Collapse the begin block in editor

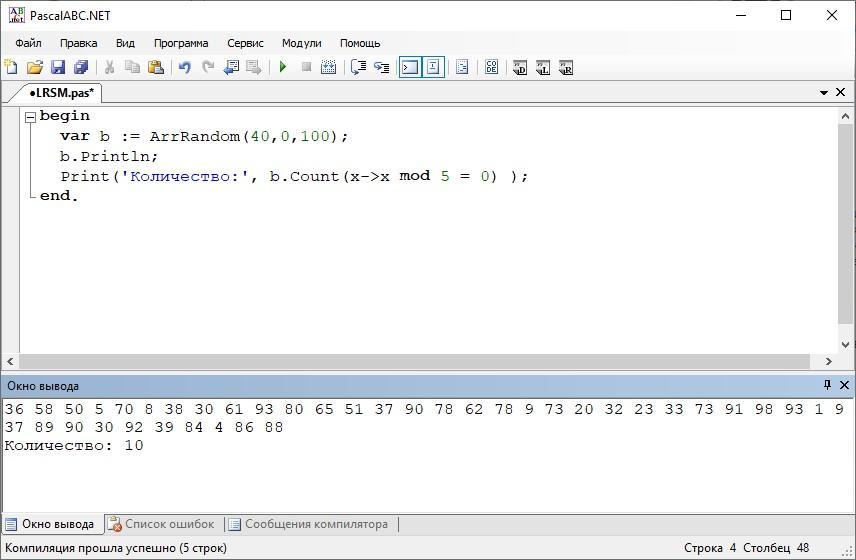coord(31,116)
